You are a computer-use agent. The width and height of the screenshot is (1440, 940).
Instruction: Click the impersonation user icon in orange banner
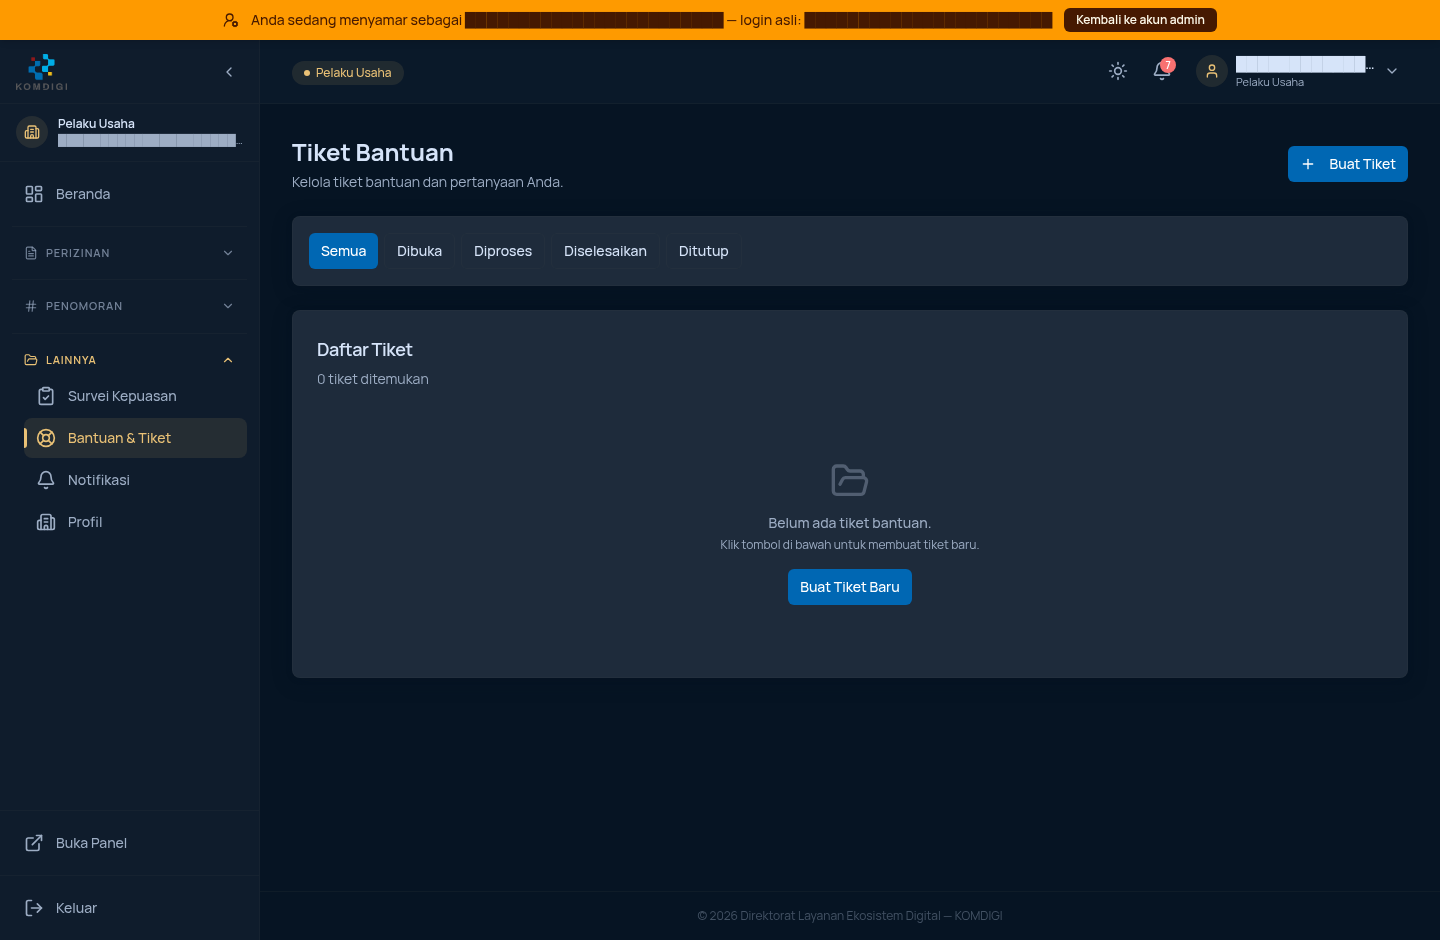pyautogui.click(x=231, y=20)
